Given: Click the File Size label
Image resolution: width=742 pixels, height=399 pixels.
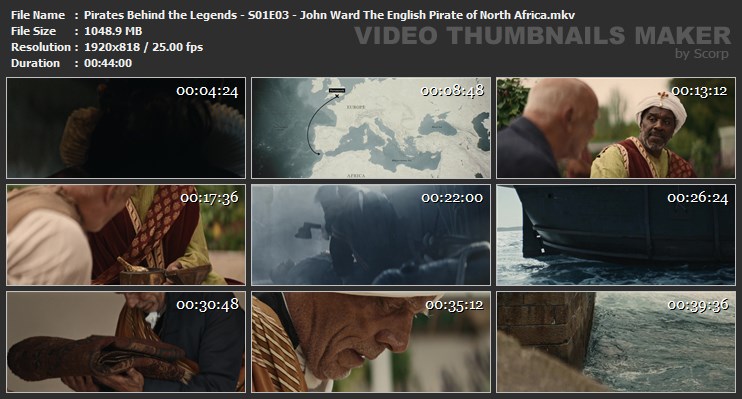Looking at the screenshot, I should [33, 31].
